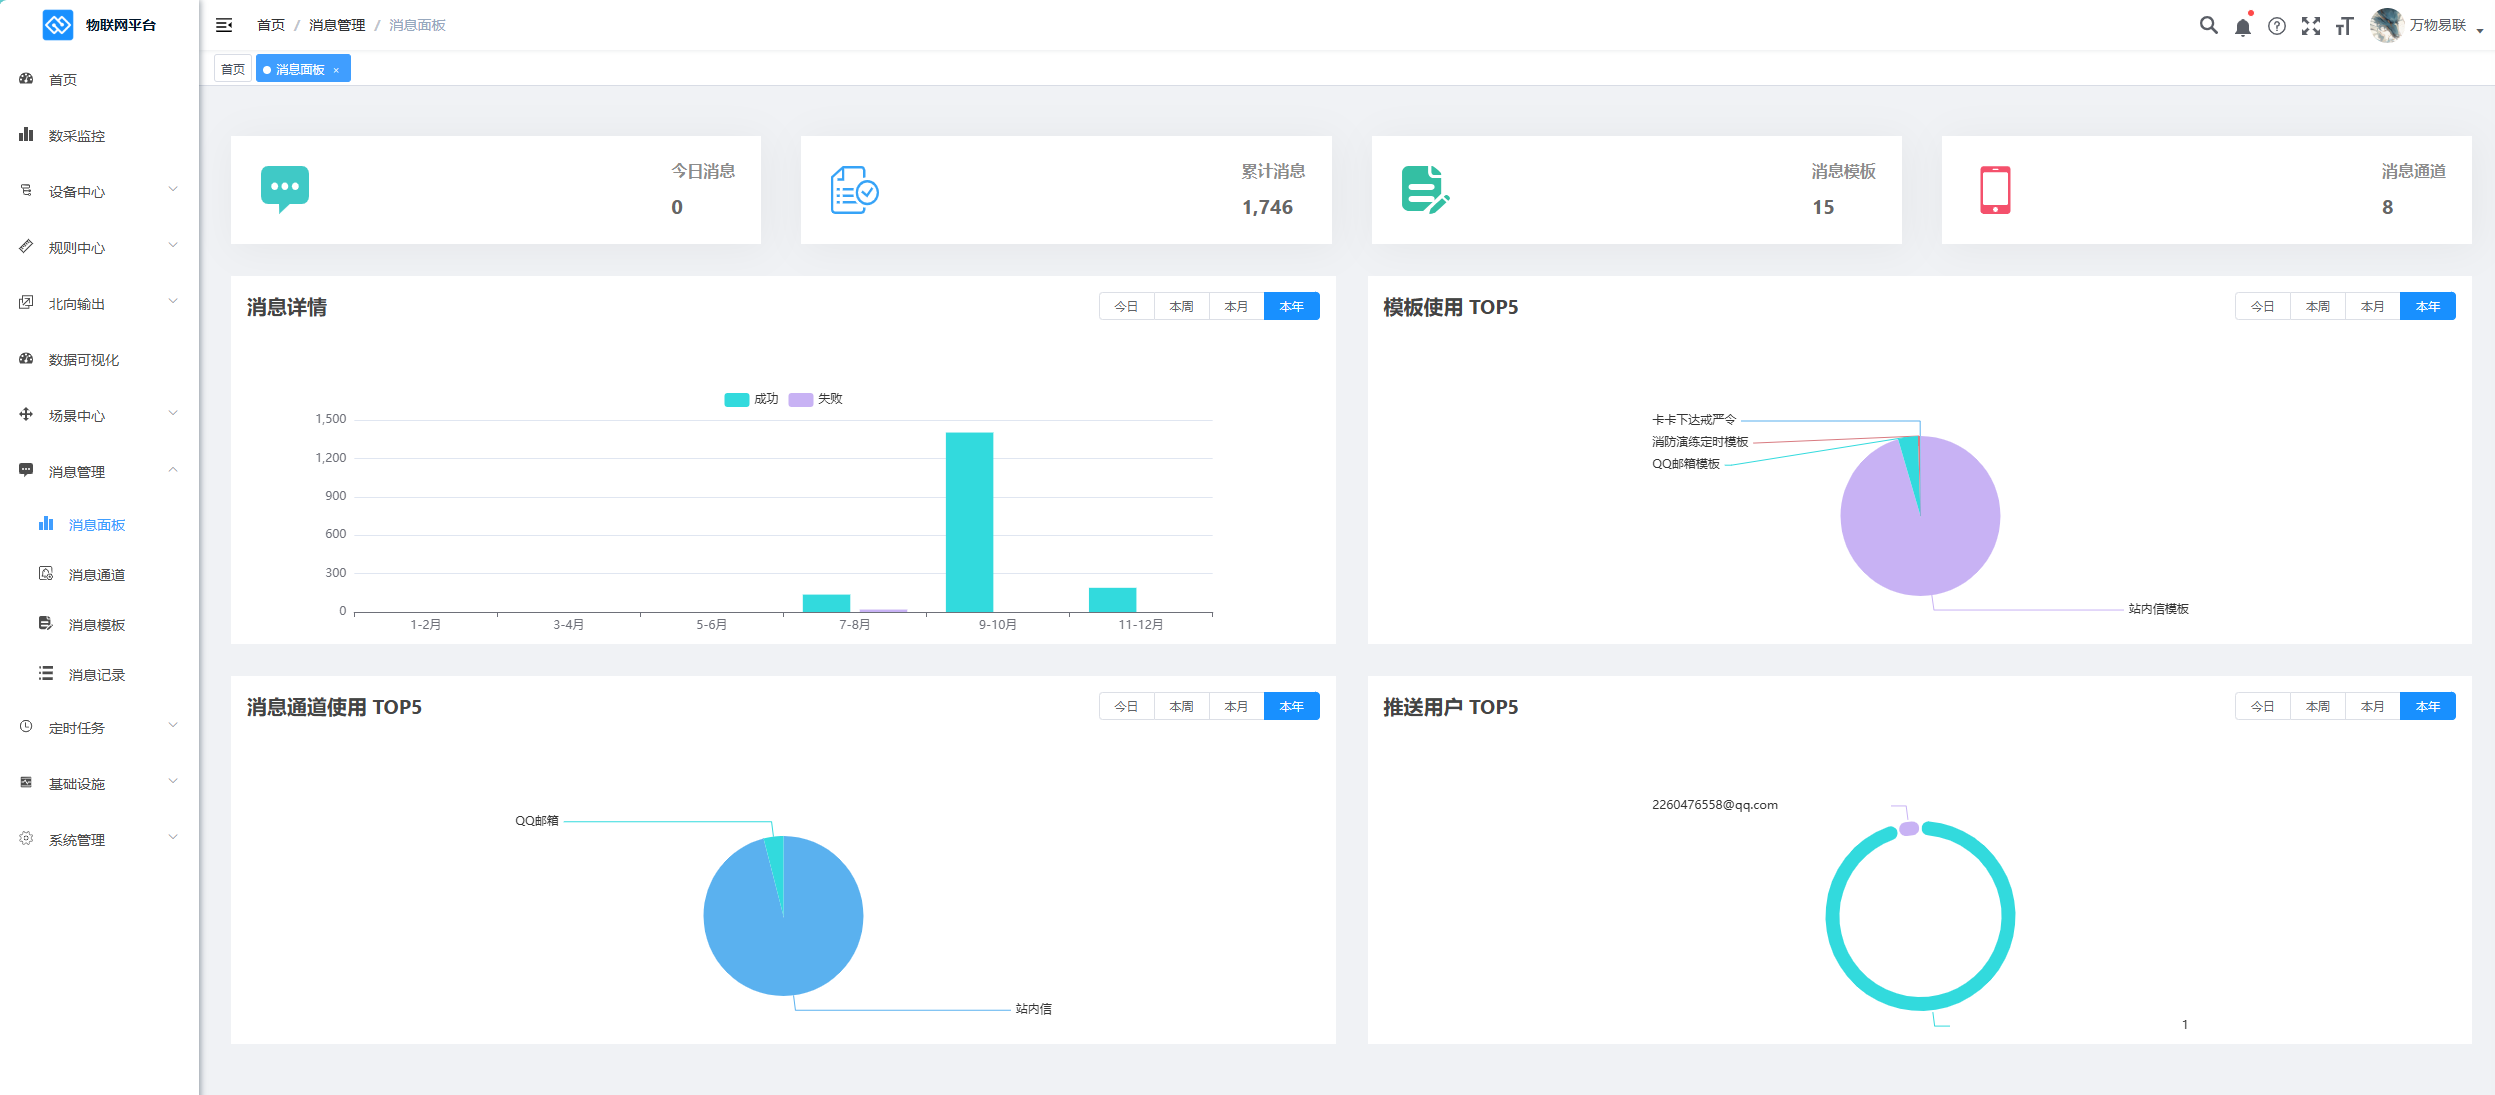Click the help question mark icon

coord(2277,26)
